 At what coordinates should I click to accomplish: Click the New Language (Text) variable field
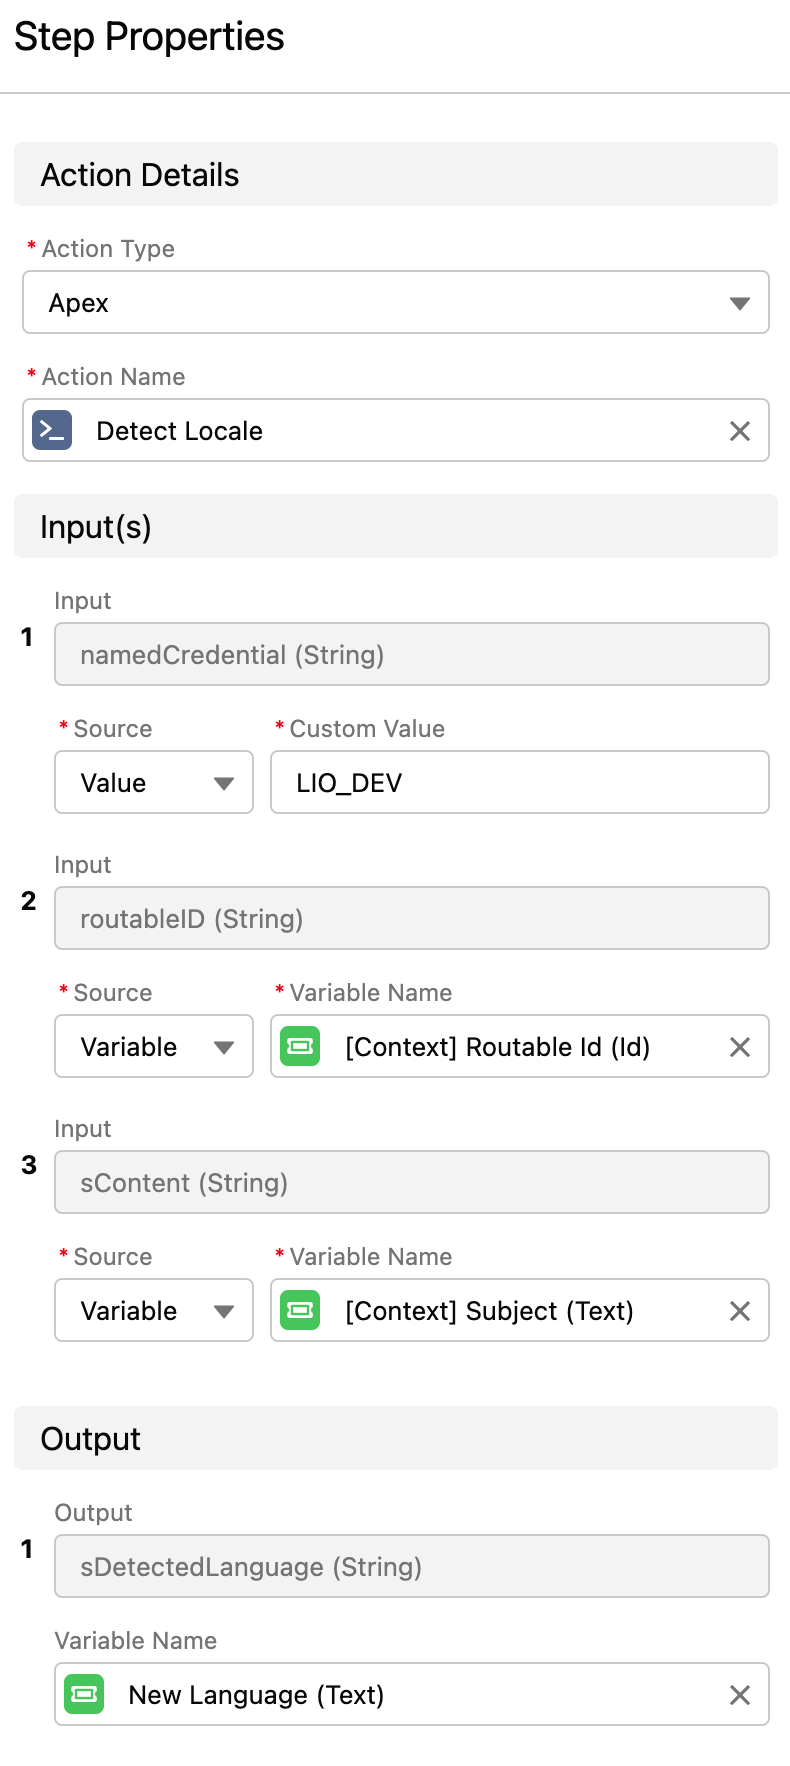click(x=412, y=1694)
